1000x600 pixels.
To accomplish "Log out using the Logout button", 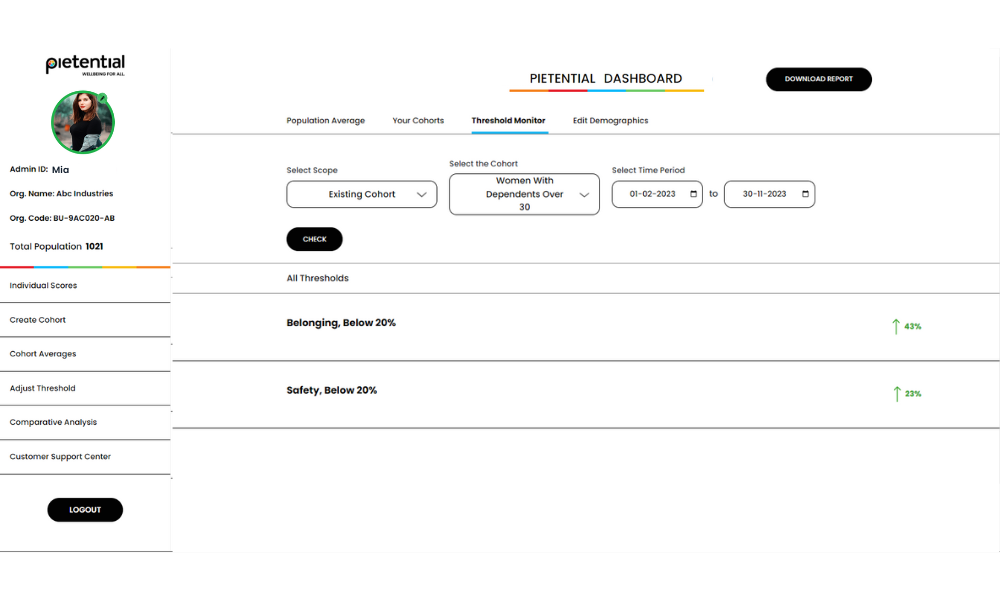I will (x=85, y=510).
